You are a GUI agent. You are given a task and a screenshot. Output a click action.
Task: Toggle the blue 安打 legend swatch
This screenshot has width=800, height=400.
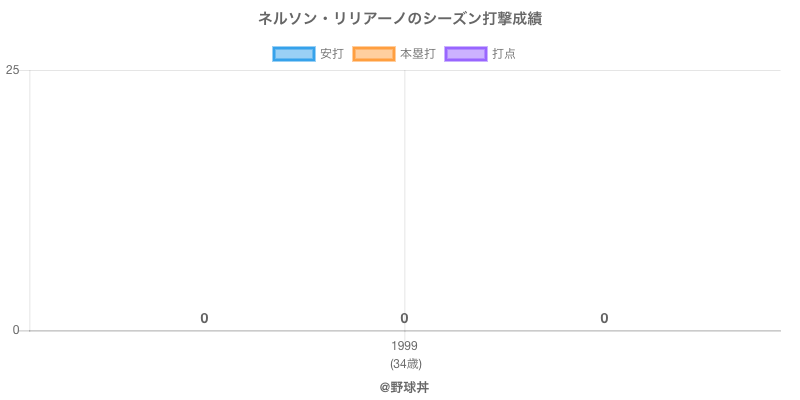pyautogui.click(x=294, y=54)
